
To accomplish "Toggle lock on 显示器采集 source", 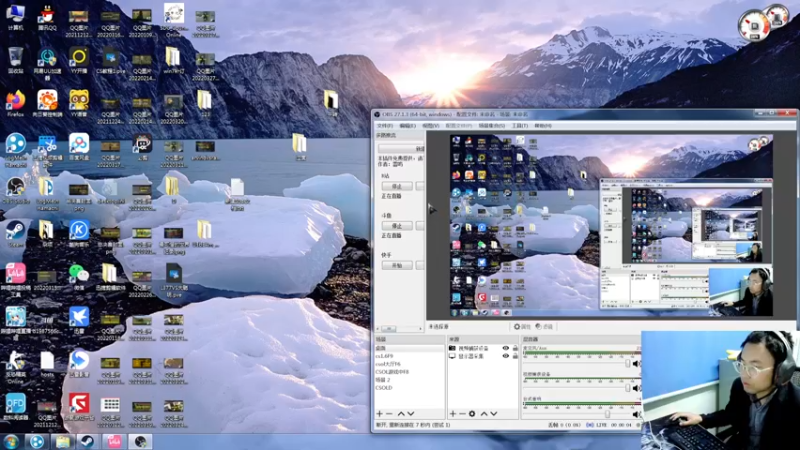I will 515,356.
